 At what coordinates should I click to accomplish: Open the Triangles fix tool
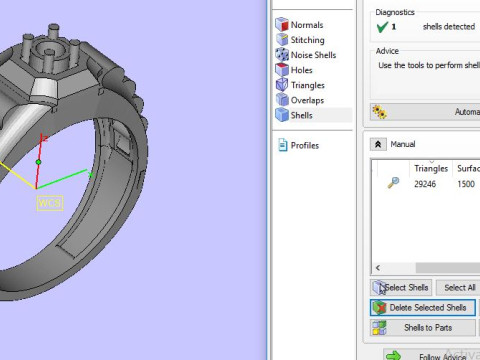(300, 85)
